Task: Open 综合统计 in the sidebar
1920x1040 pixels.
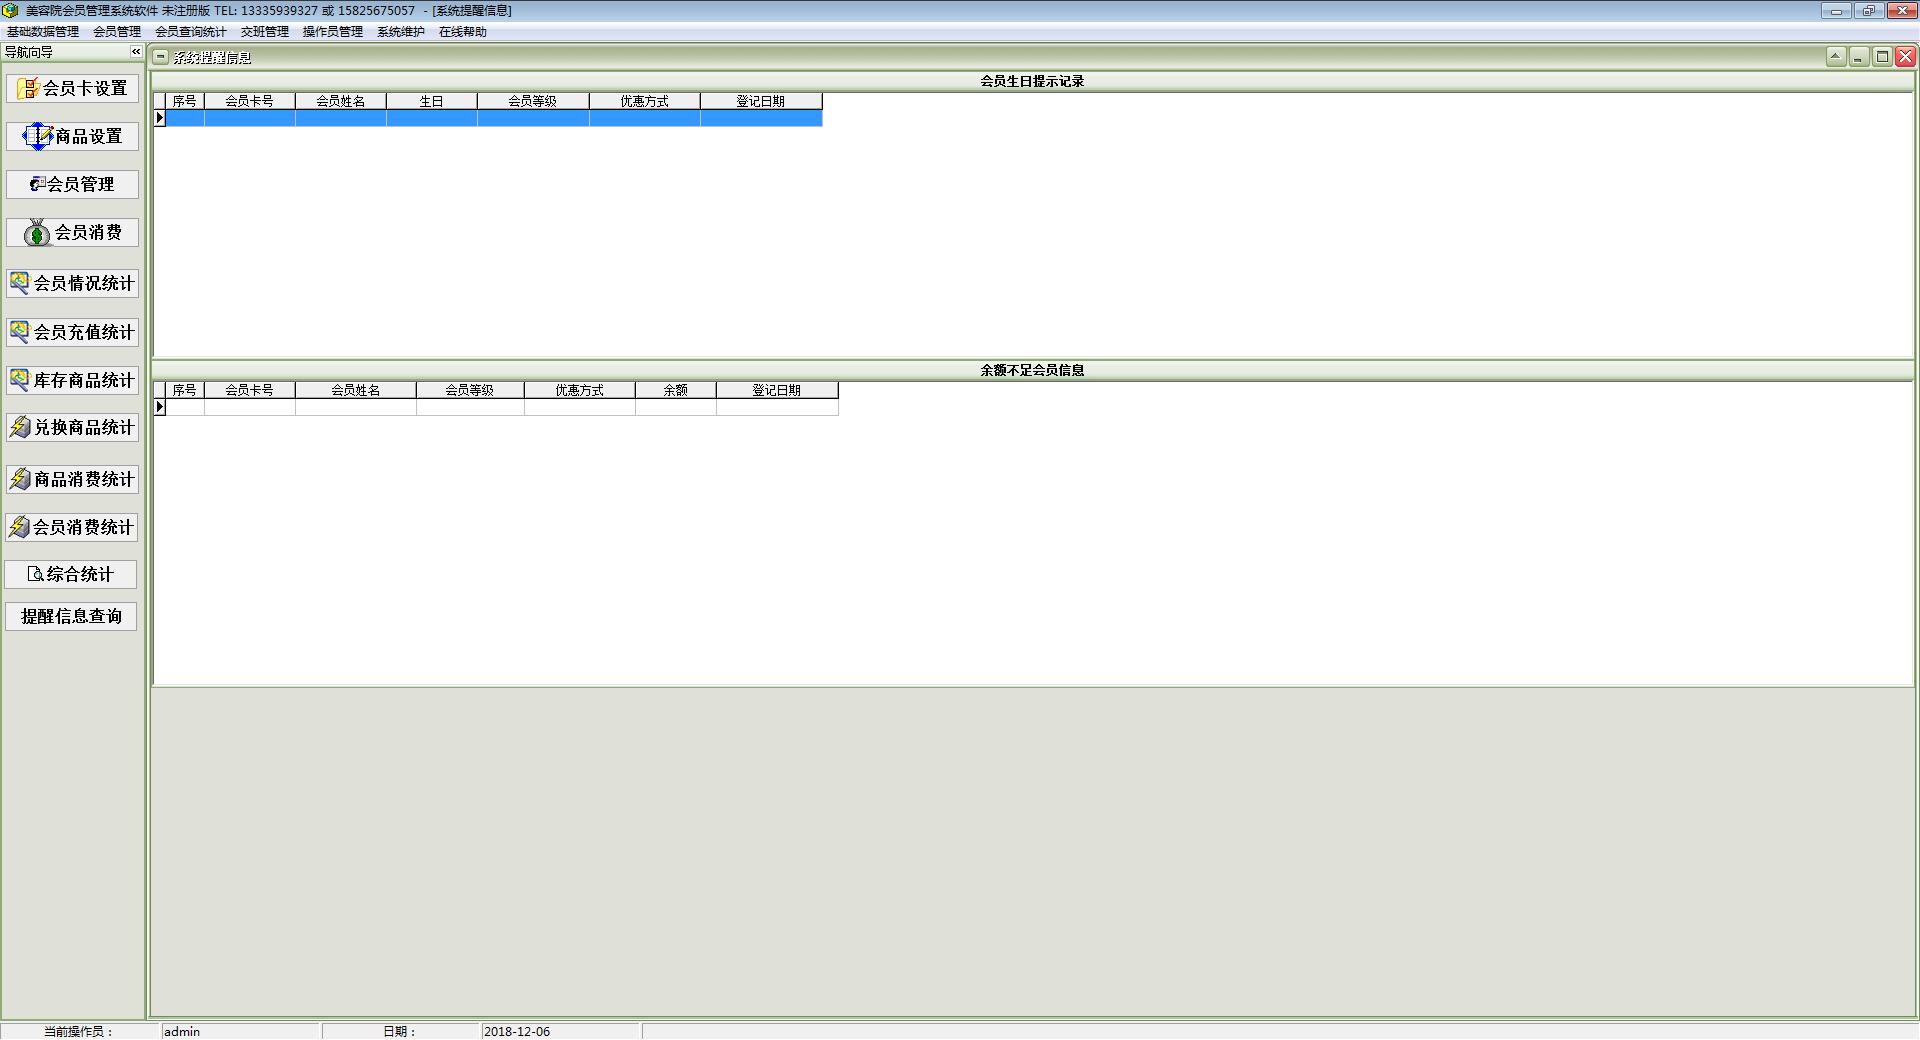Action: coord(71,574)
